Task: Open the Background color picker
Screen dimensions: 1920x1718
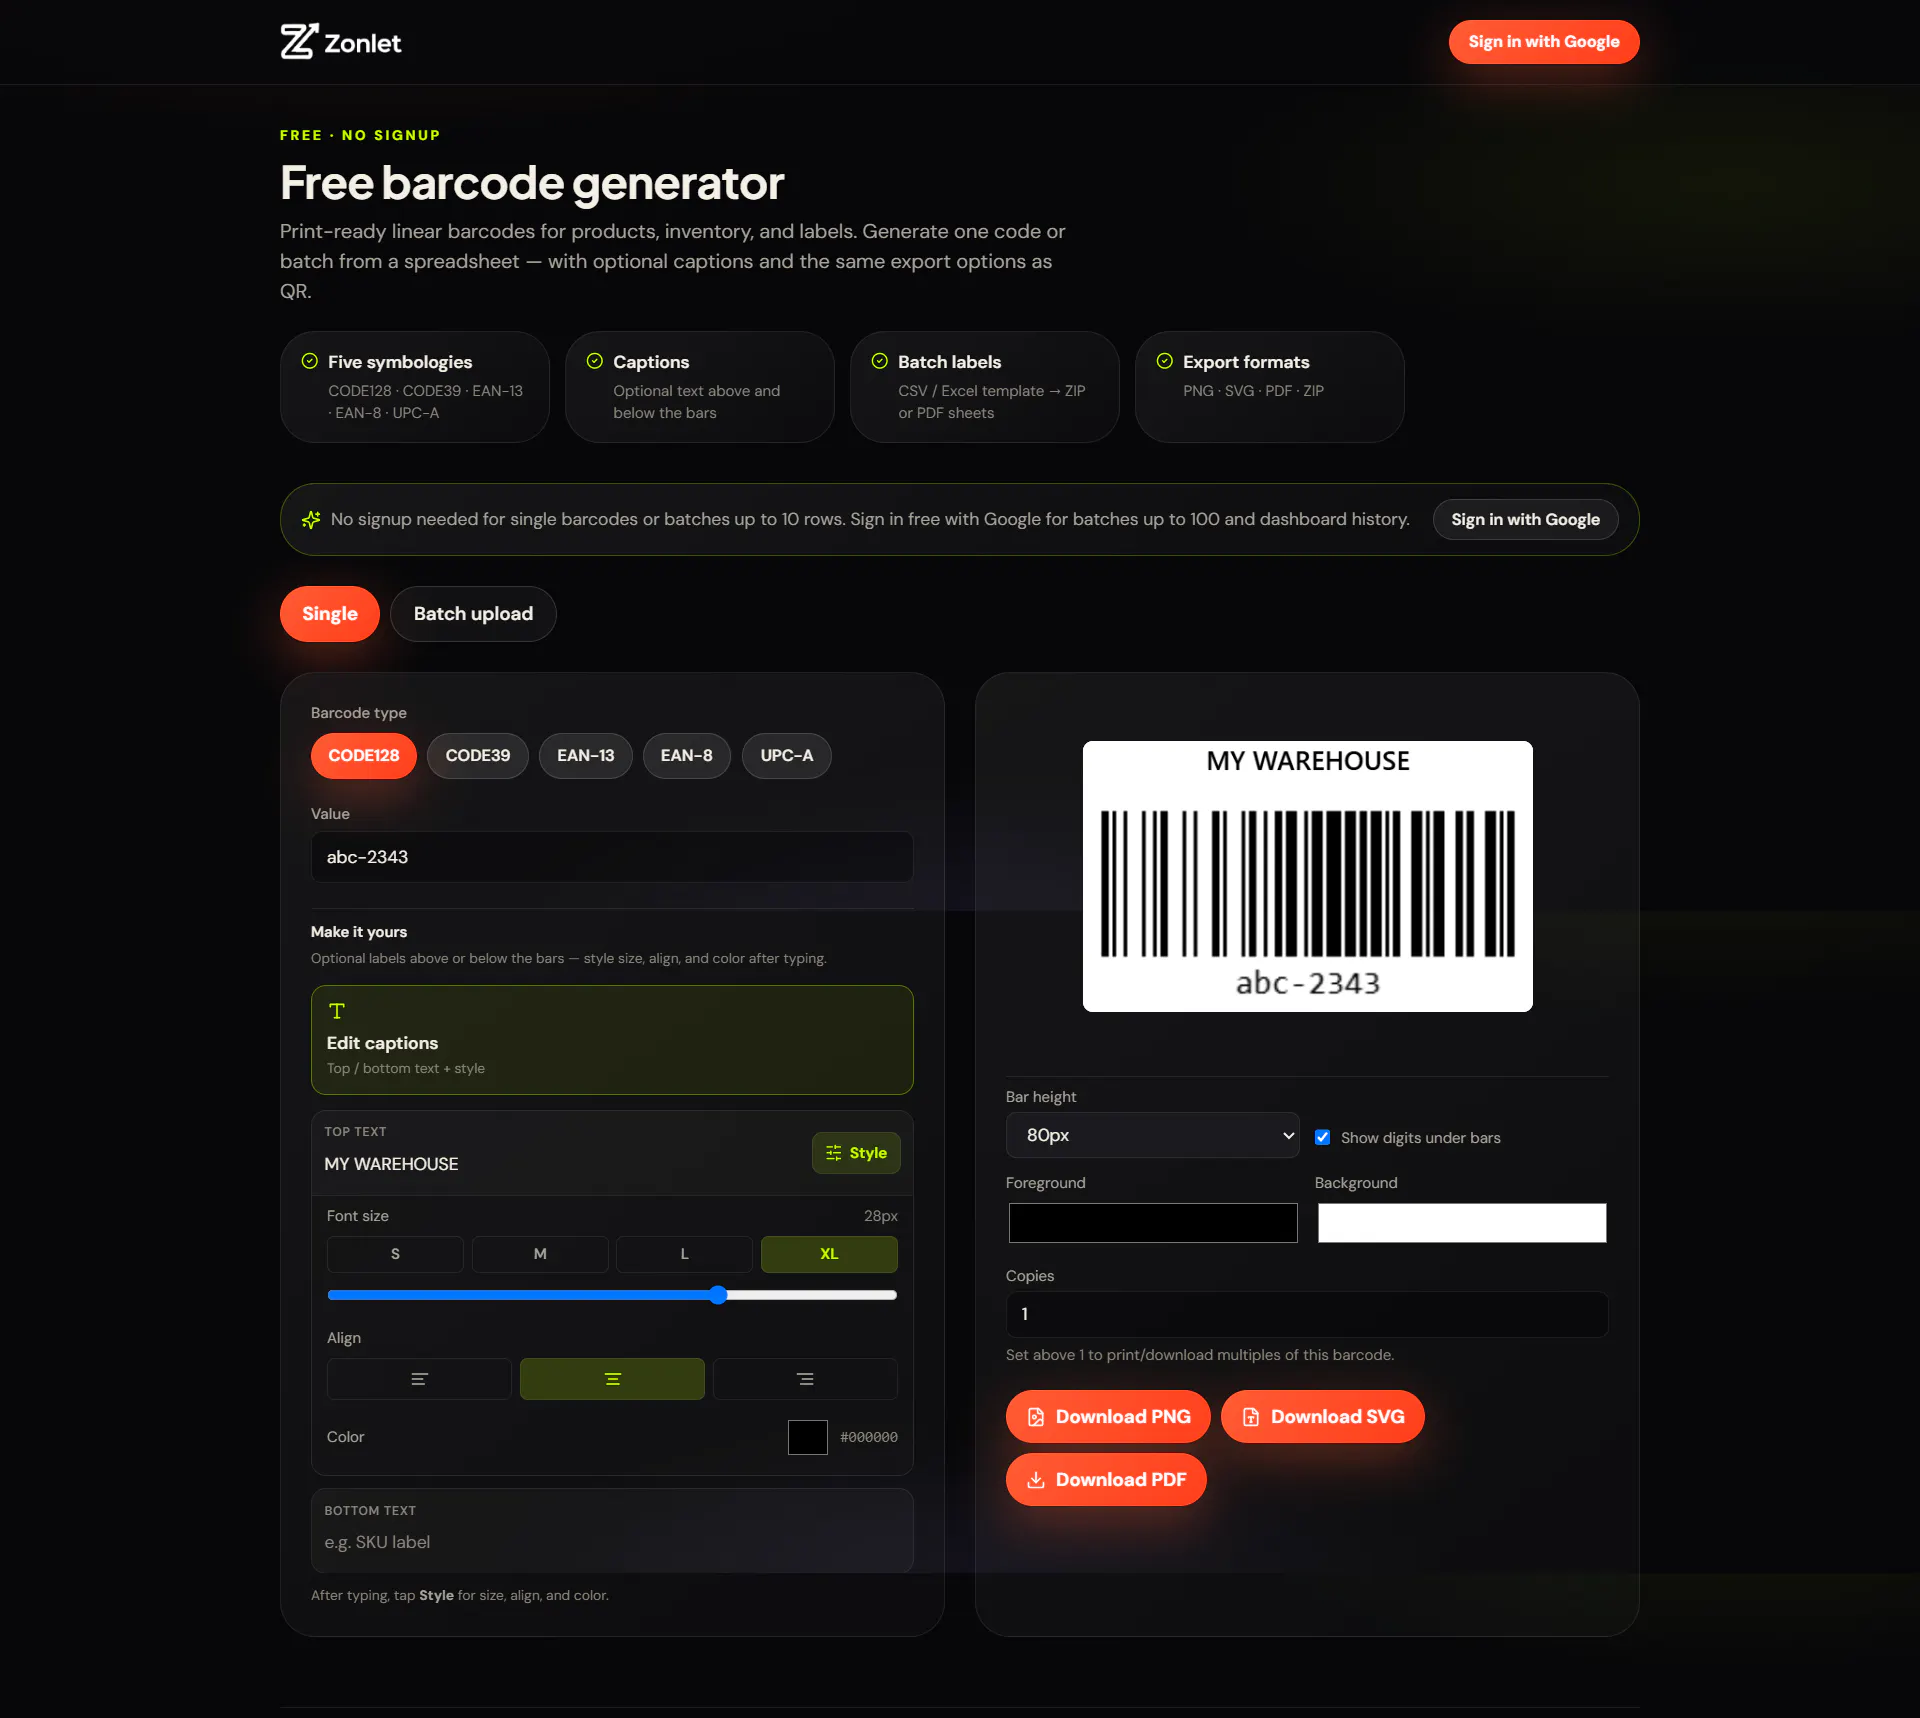Action: (1462, 1223)
